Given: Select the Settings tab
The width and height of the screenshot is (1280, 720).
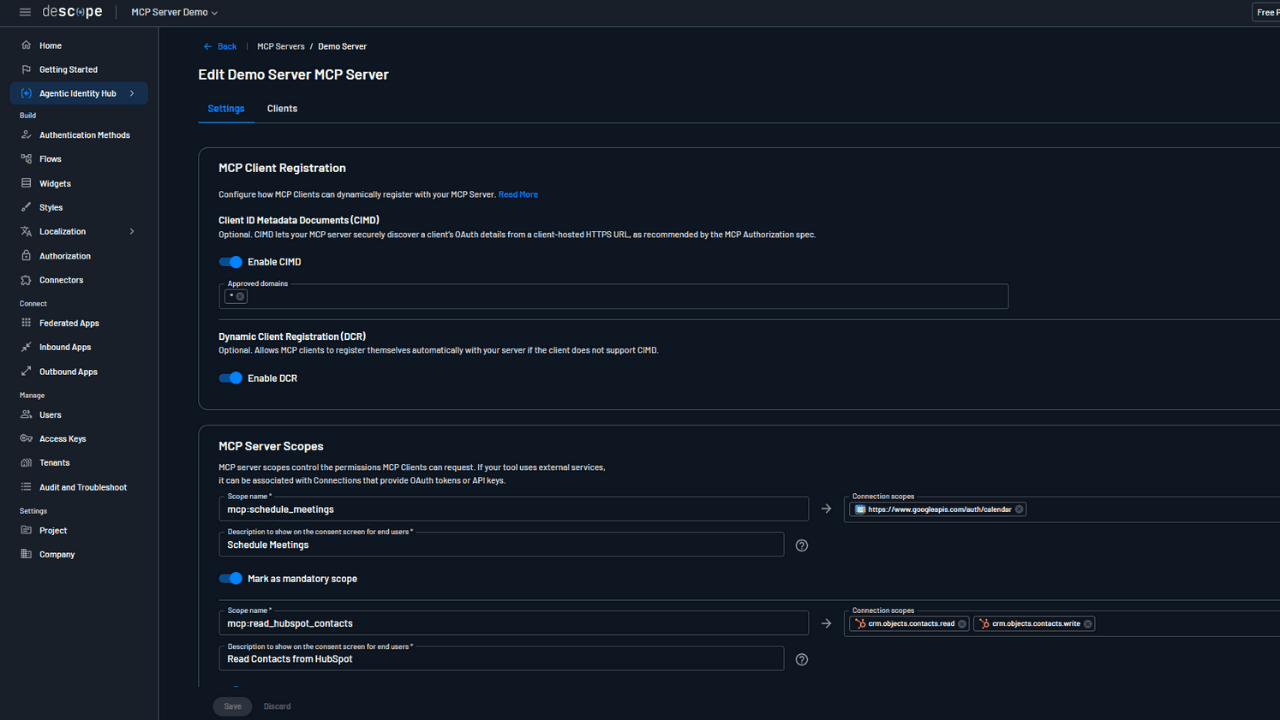Looking at the screenshot, I should click(x=225, y=108).
